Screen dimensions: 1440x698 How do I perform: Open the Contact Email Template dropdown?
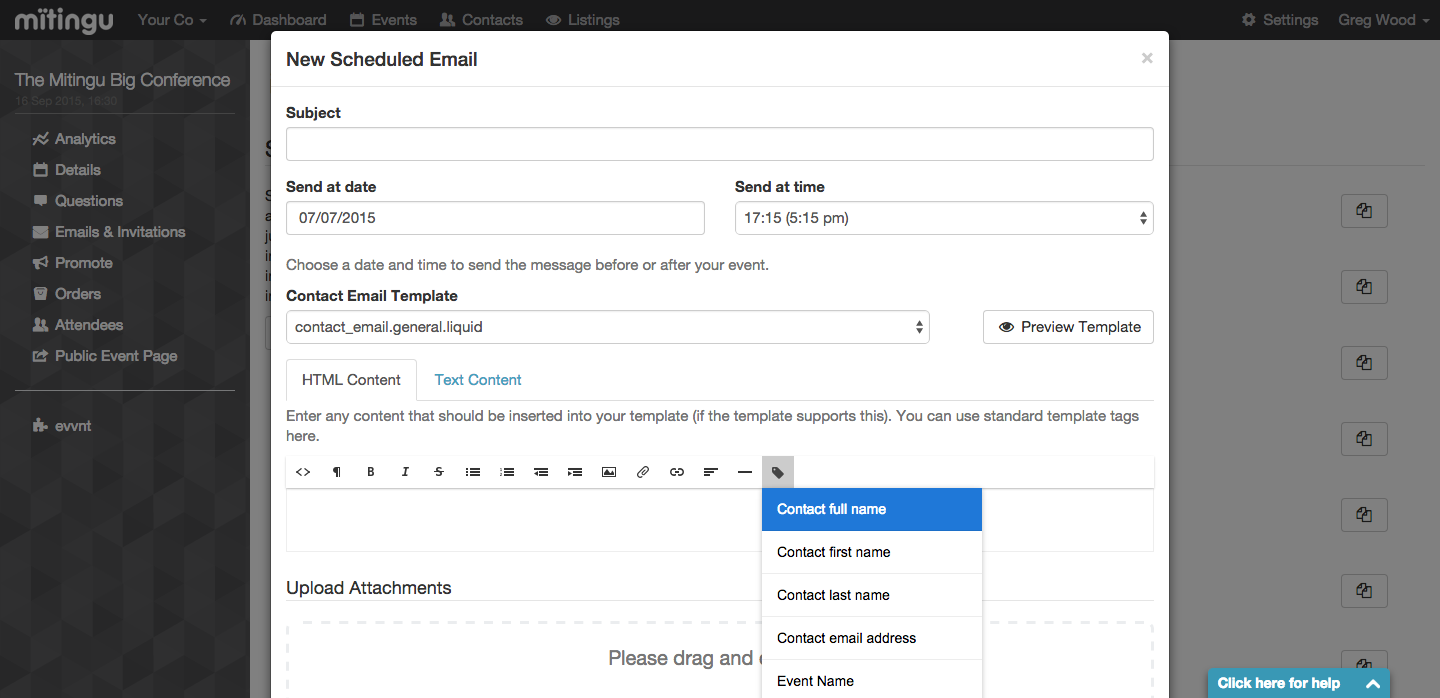(x=608, y=327)
